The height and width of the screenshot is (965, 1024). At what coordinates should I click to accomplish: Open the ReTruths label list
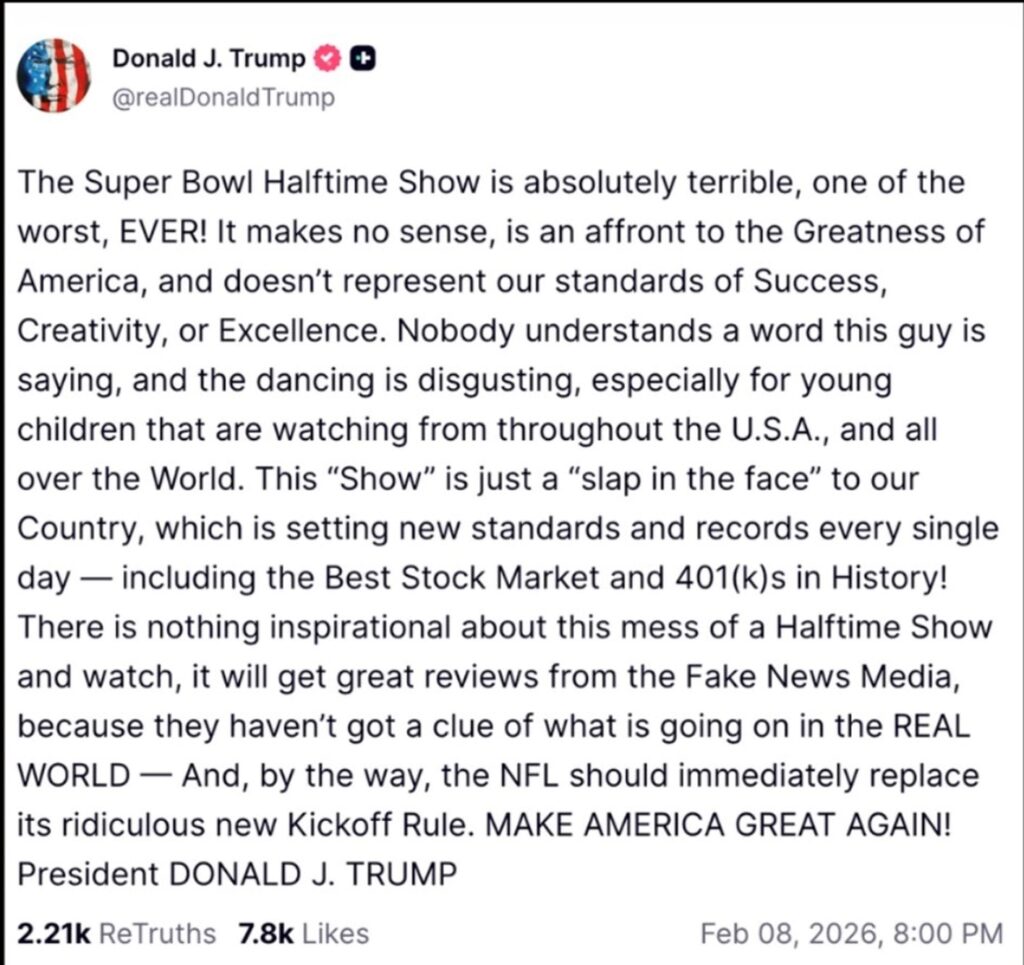click(x=158, y=933)
